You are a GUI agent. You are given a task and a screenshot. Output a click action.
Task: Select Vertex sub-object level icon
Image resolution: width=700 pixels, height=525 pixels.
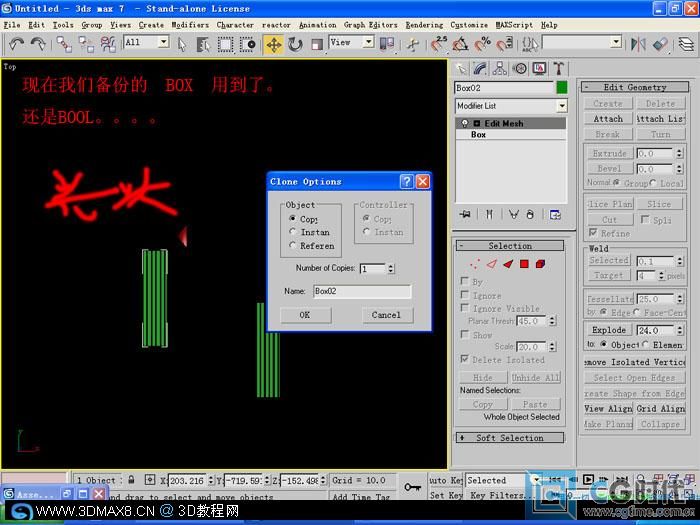[475, 264]
